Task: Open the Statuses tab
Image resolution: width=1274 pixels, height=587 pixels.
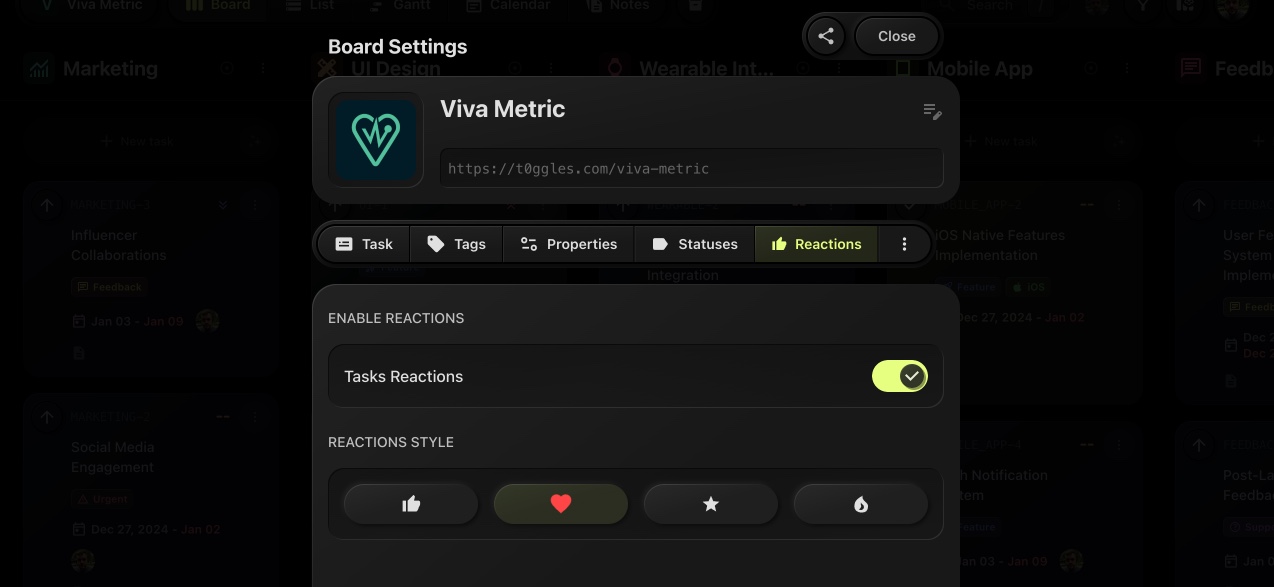Action: pyautogui.click(x=694, y=244)
